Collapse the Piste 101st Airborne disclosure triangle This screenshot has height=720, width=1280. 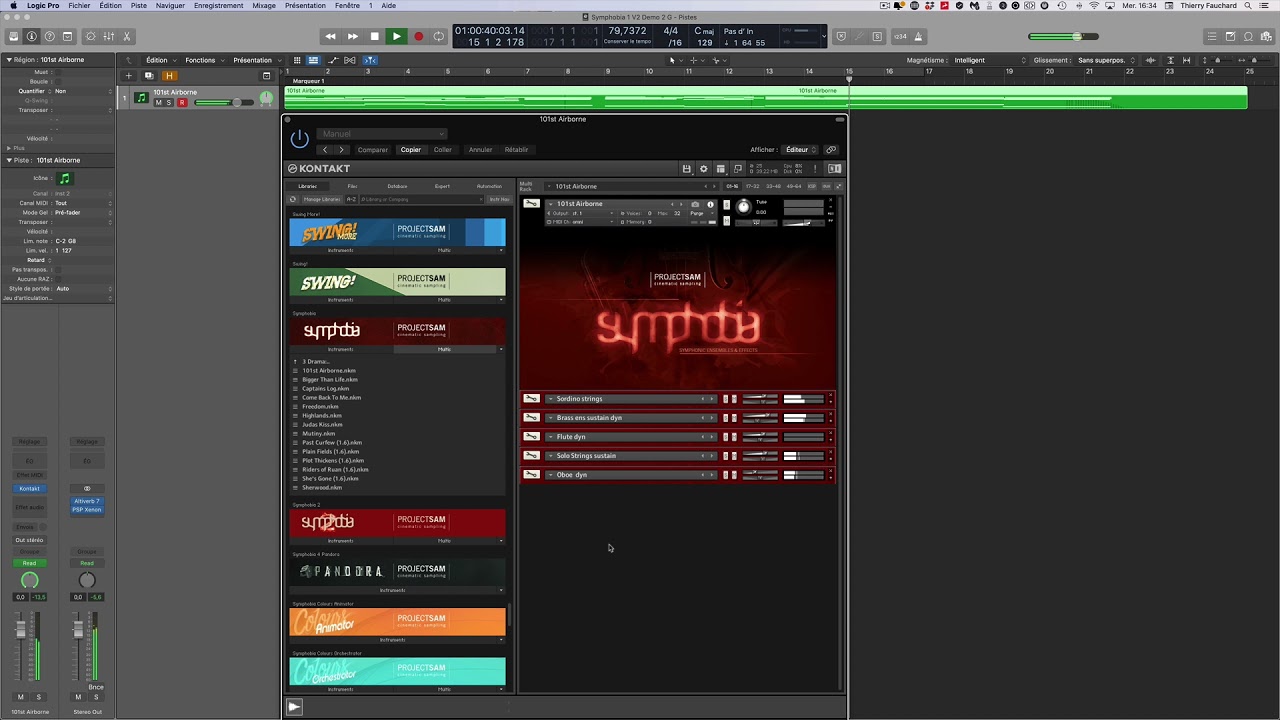tap(9, 160)
